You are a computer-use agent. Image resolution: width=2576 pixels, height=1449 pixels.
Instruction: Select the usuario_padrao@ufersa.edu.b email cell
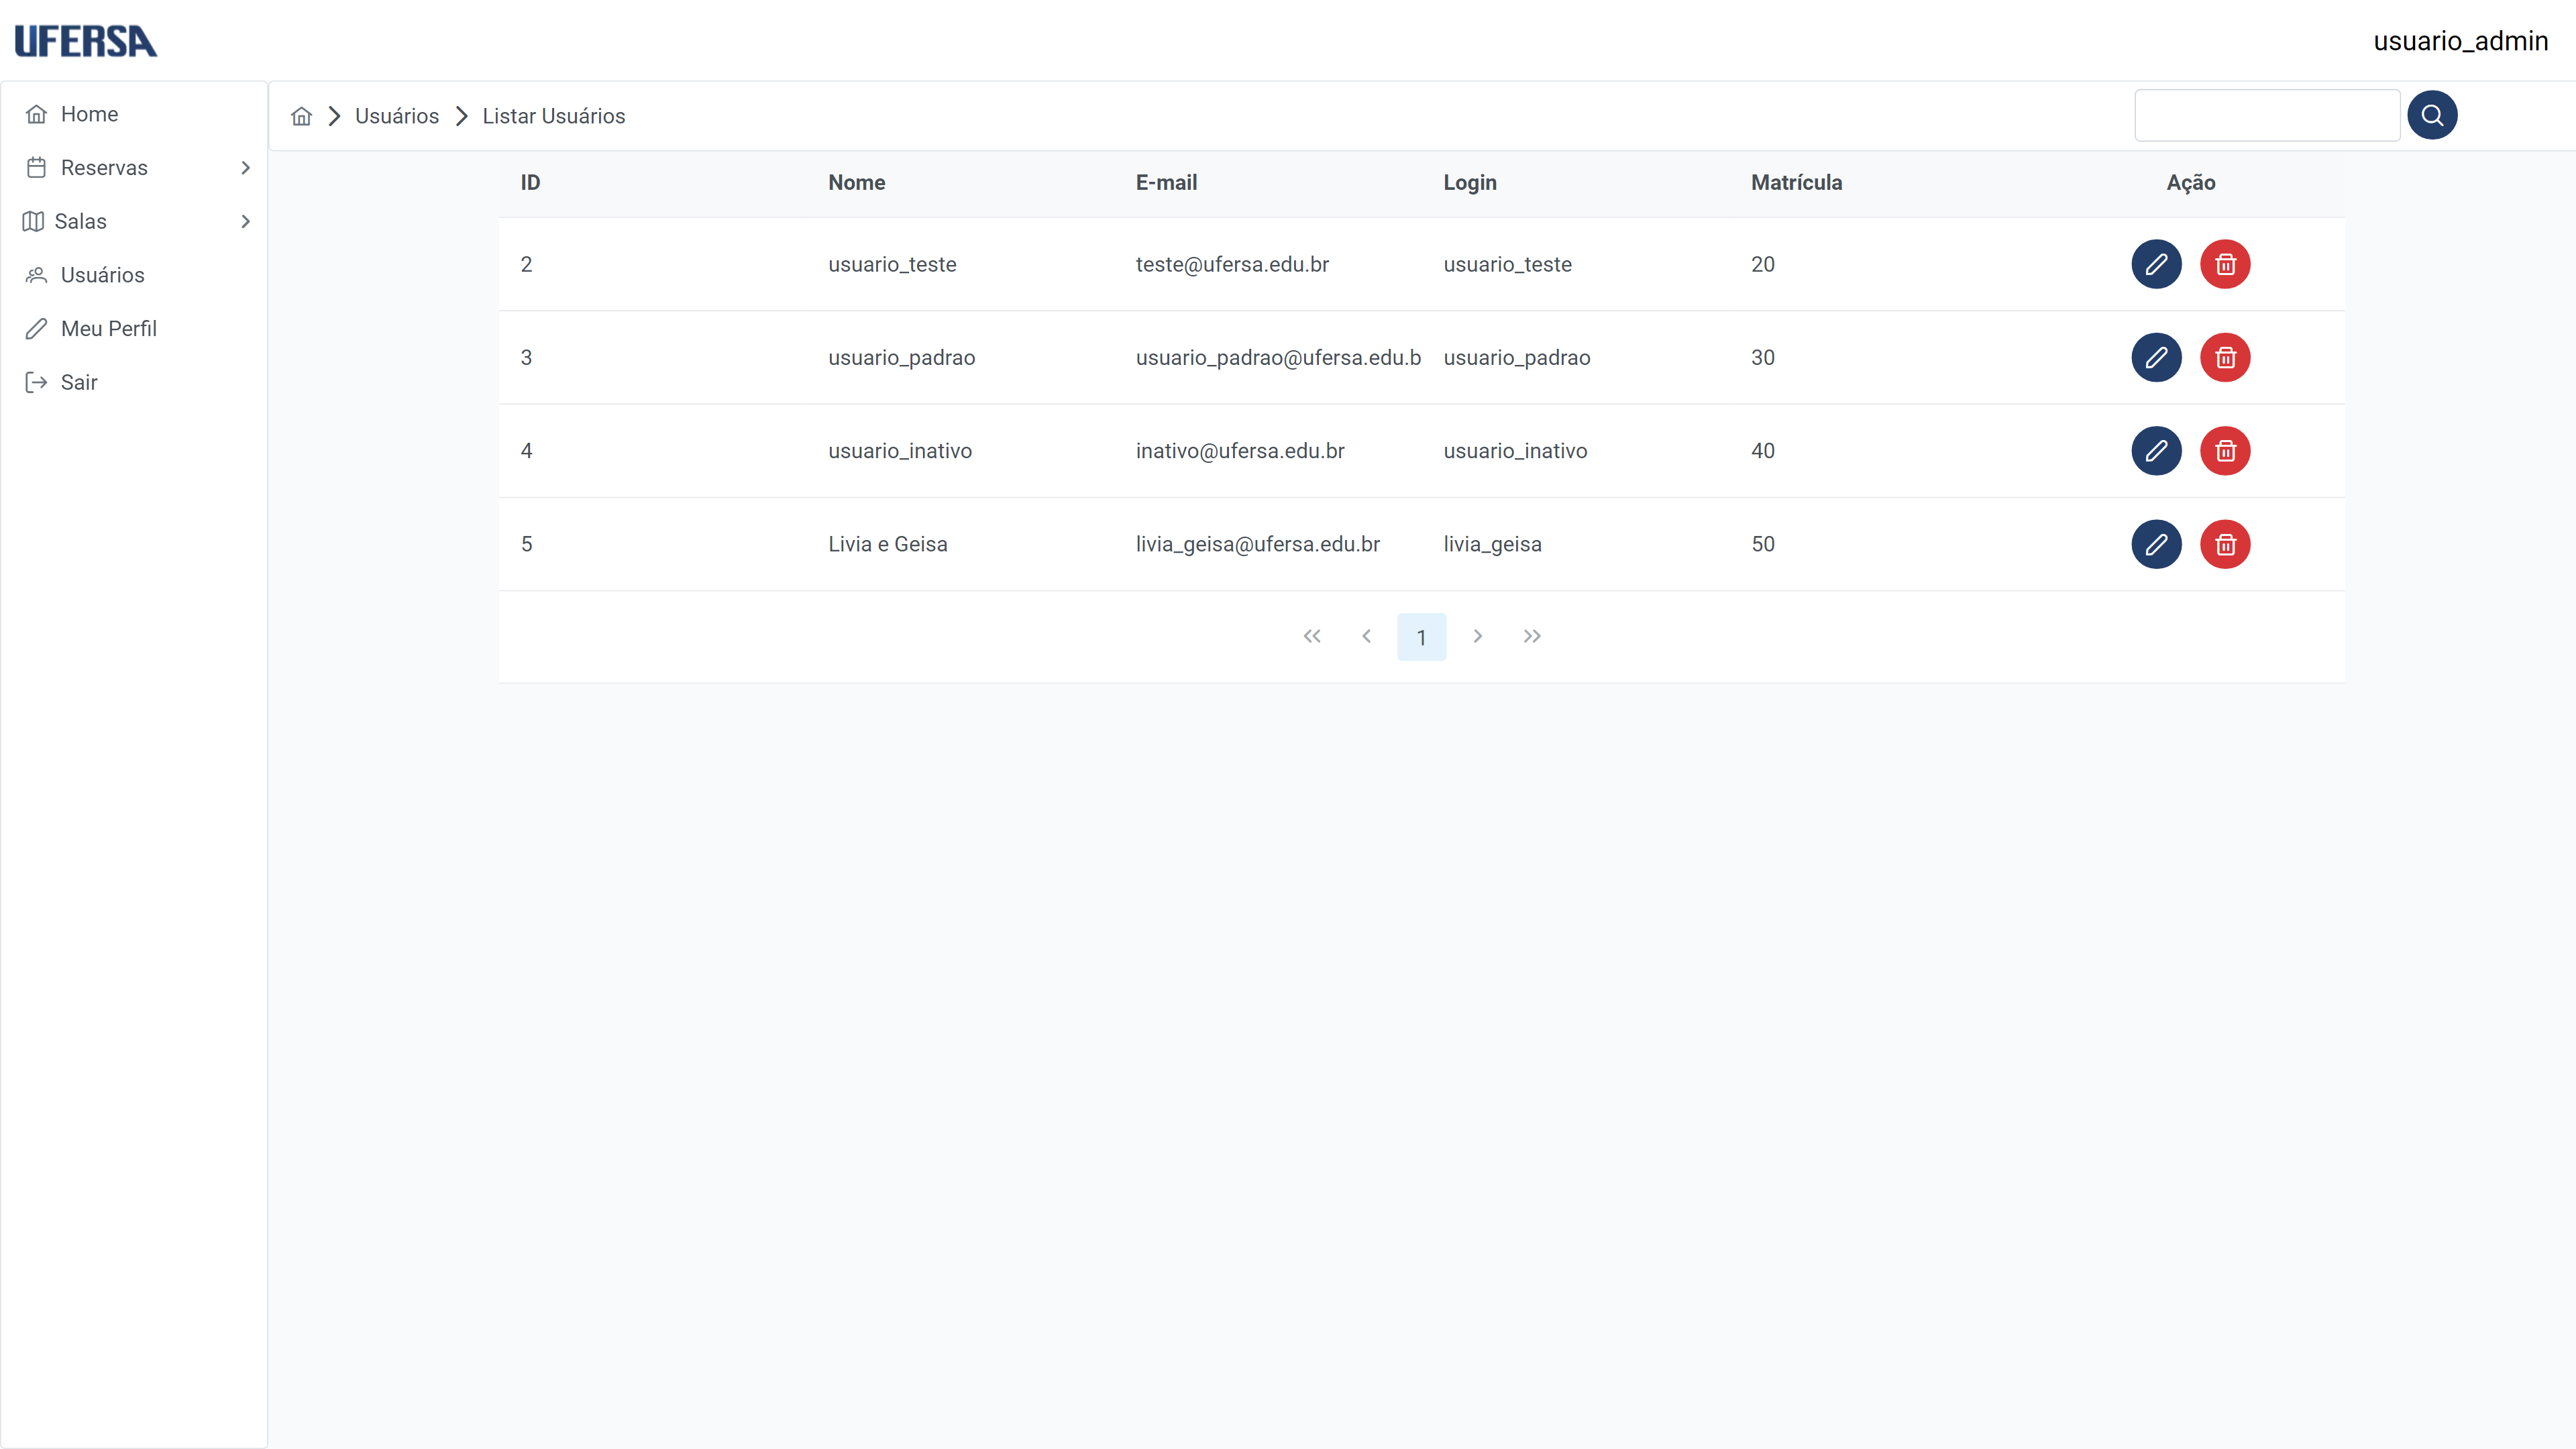click(x=1278, y=357)
